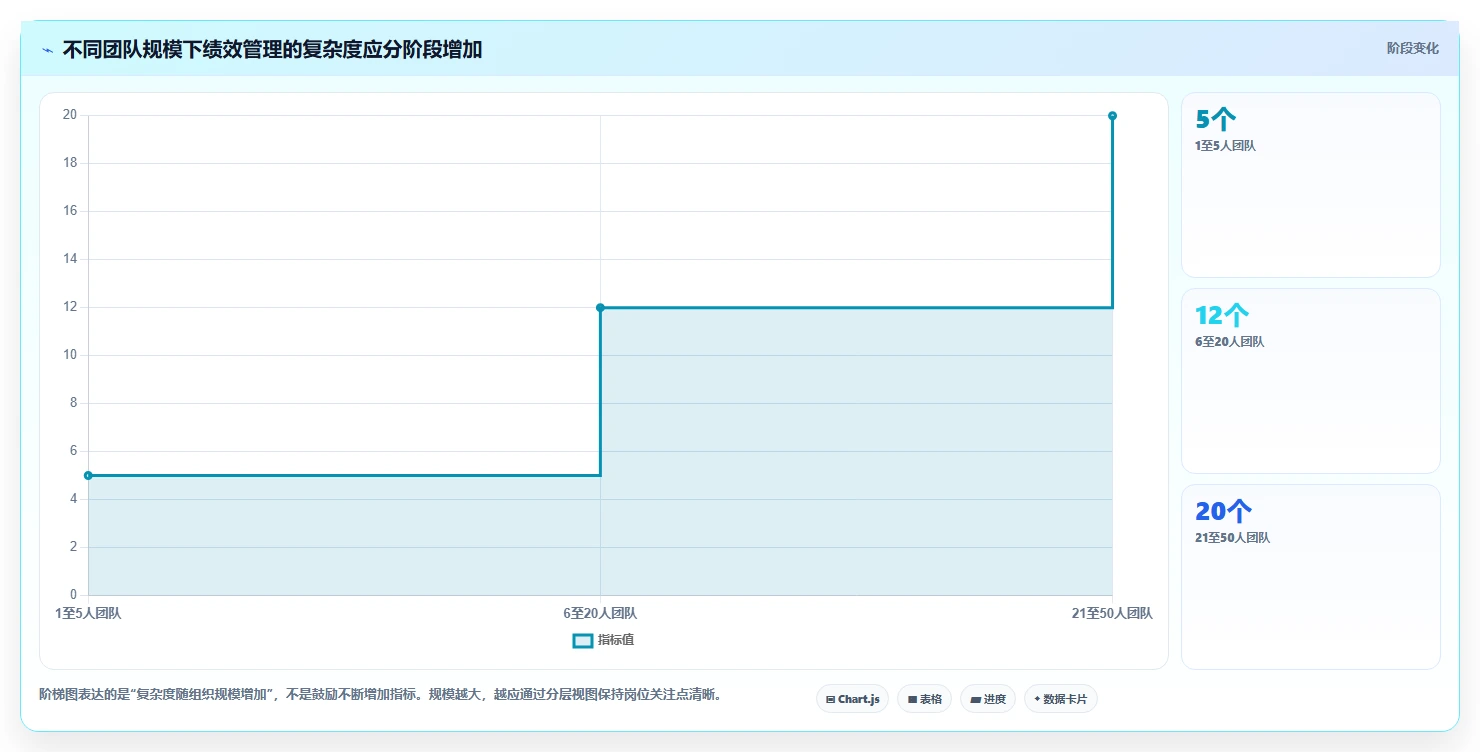Click the x-axis label 6至20人团队
Image resolution: width=1480 pixels, height=752 pixels.
pyautogui.click(x=600, y=614)
